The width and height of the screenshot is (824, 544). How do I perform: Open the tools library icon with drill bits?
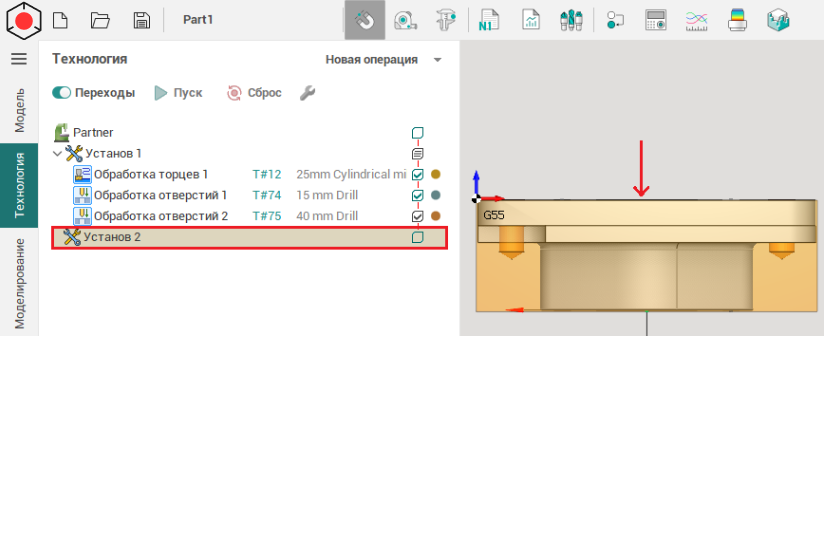point(571,20)
